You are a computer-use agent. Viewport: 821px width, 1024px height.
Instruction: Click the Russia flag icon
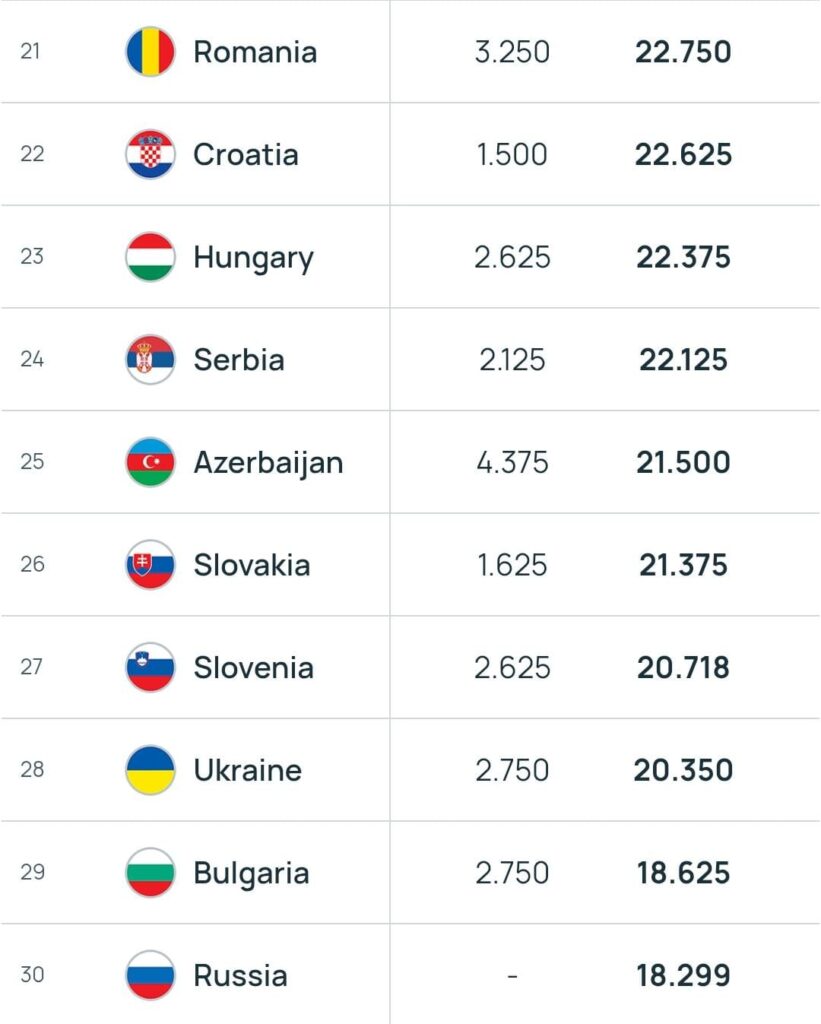pyautogui.click(x=150, y=975)
